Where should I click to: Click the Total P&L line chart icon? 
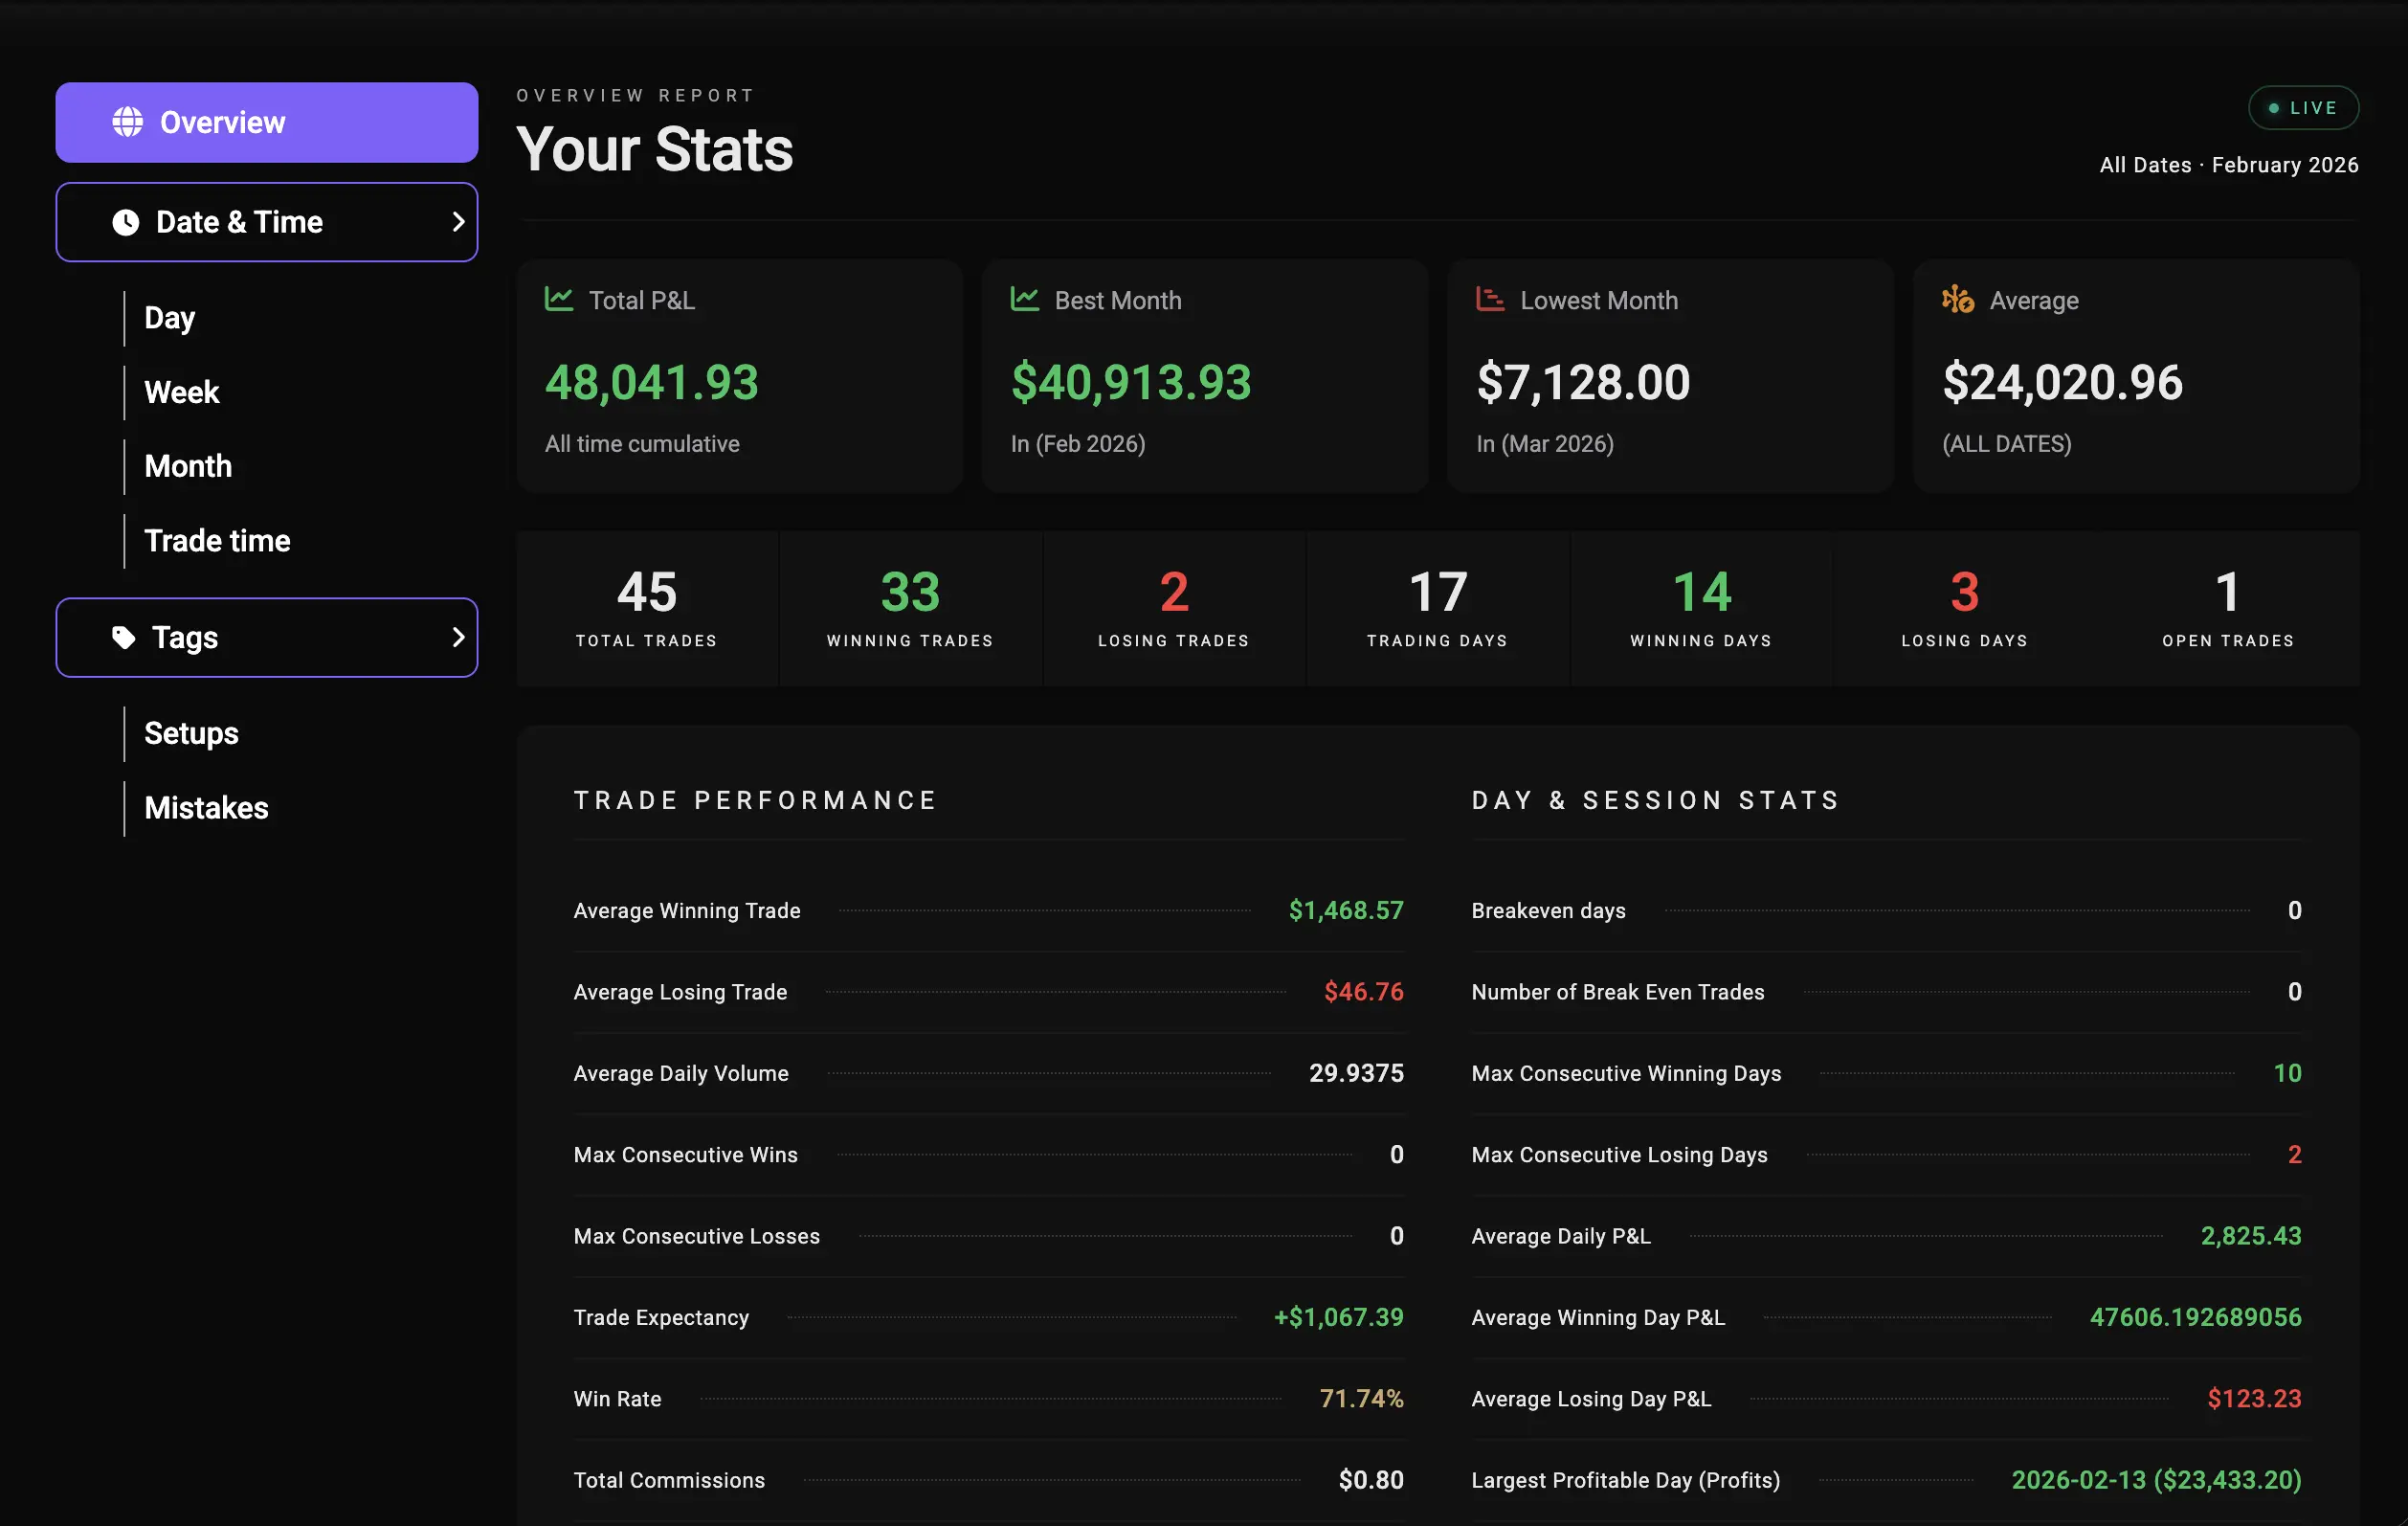pos(560,299)
